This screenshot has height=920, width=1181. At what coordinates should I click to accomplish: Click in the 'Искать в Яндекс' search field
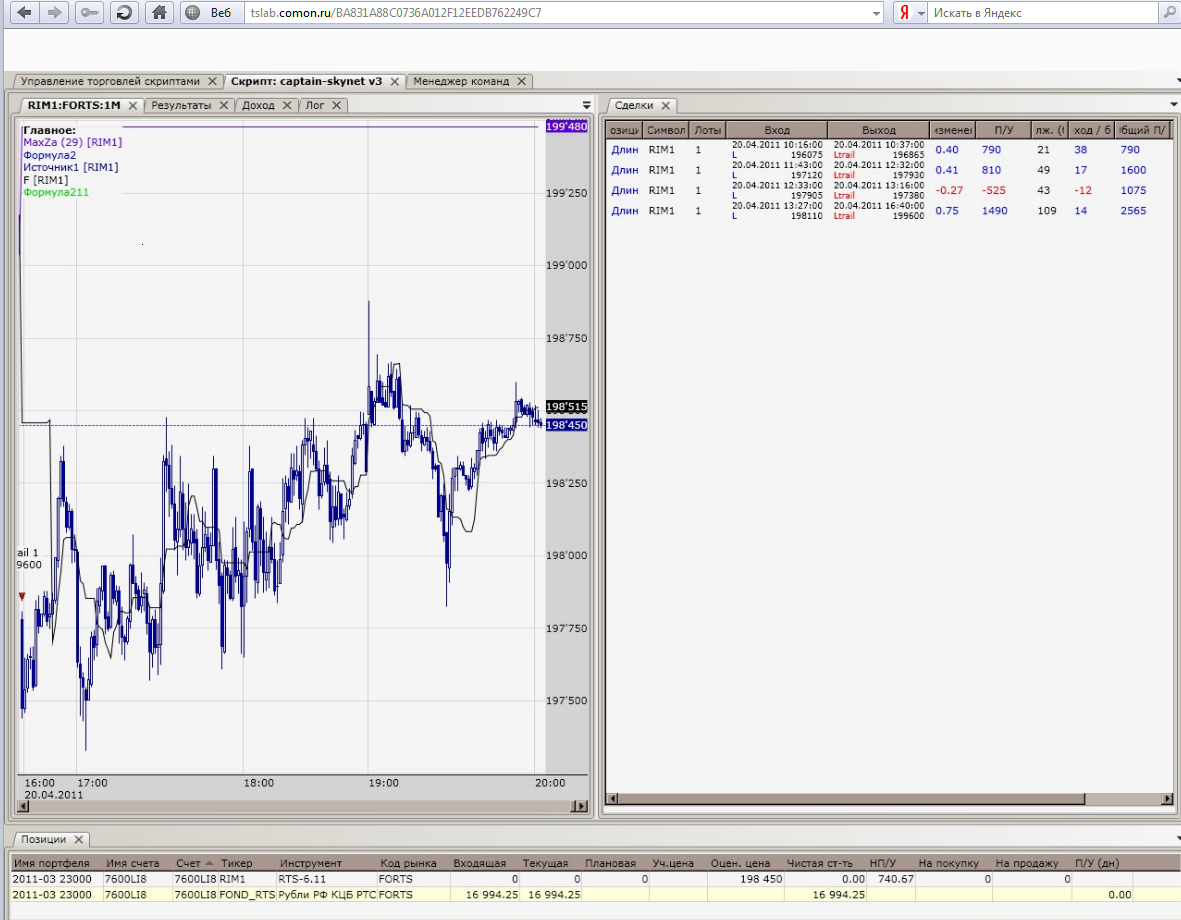click(1040, 13)
